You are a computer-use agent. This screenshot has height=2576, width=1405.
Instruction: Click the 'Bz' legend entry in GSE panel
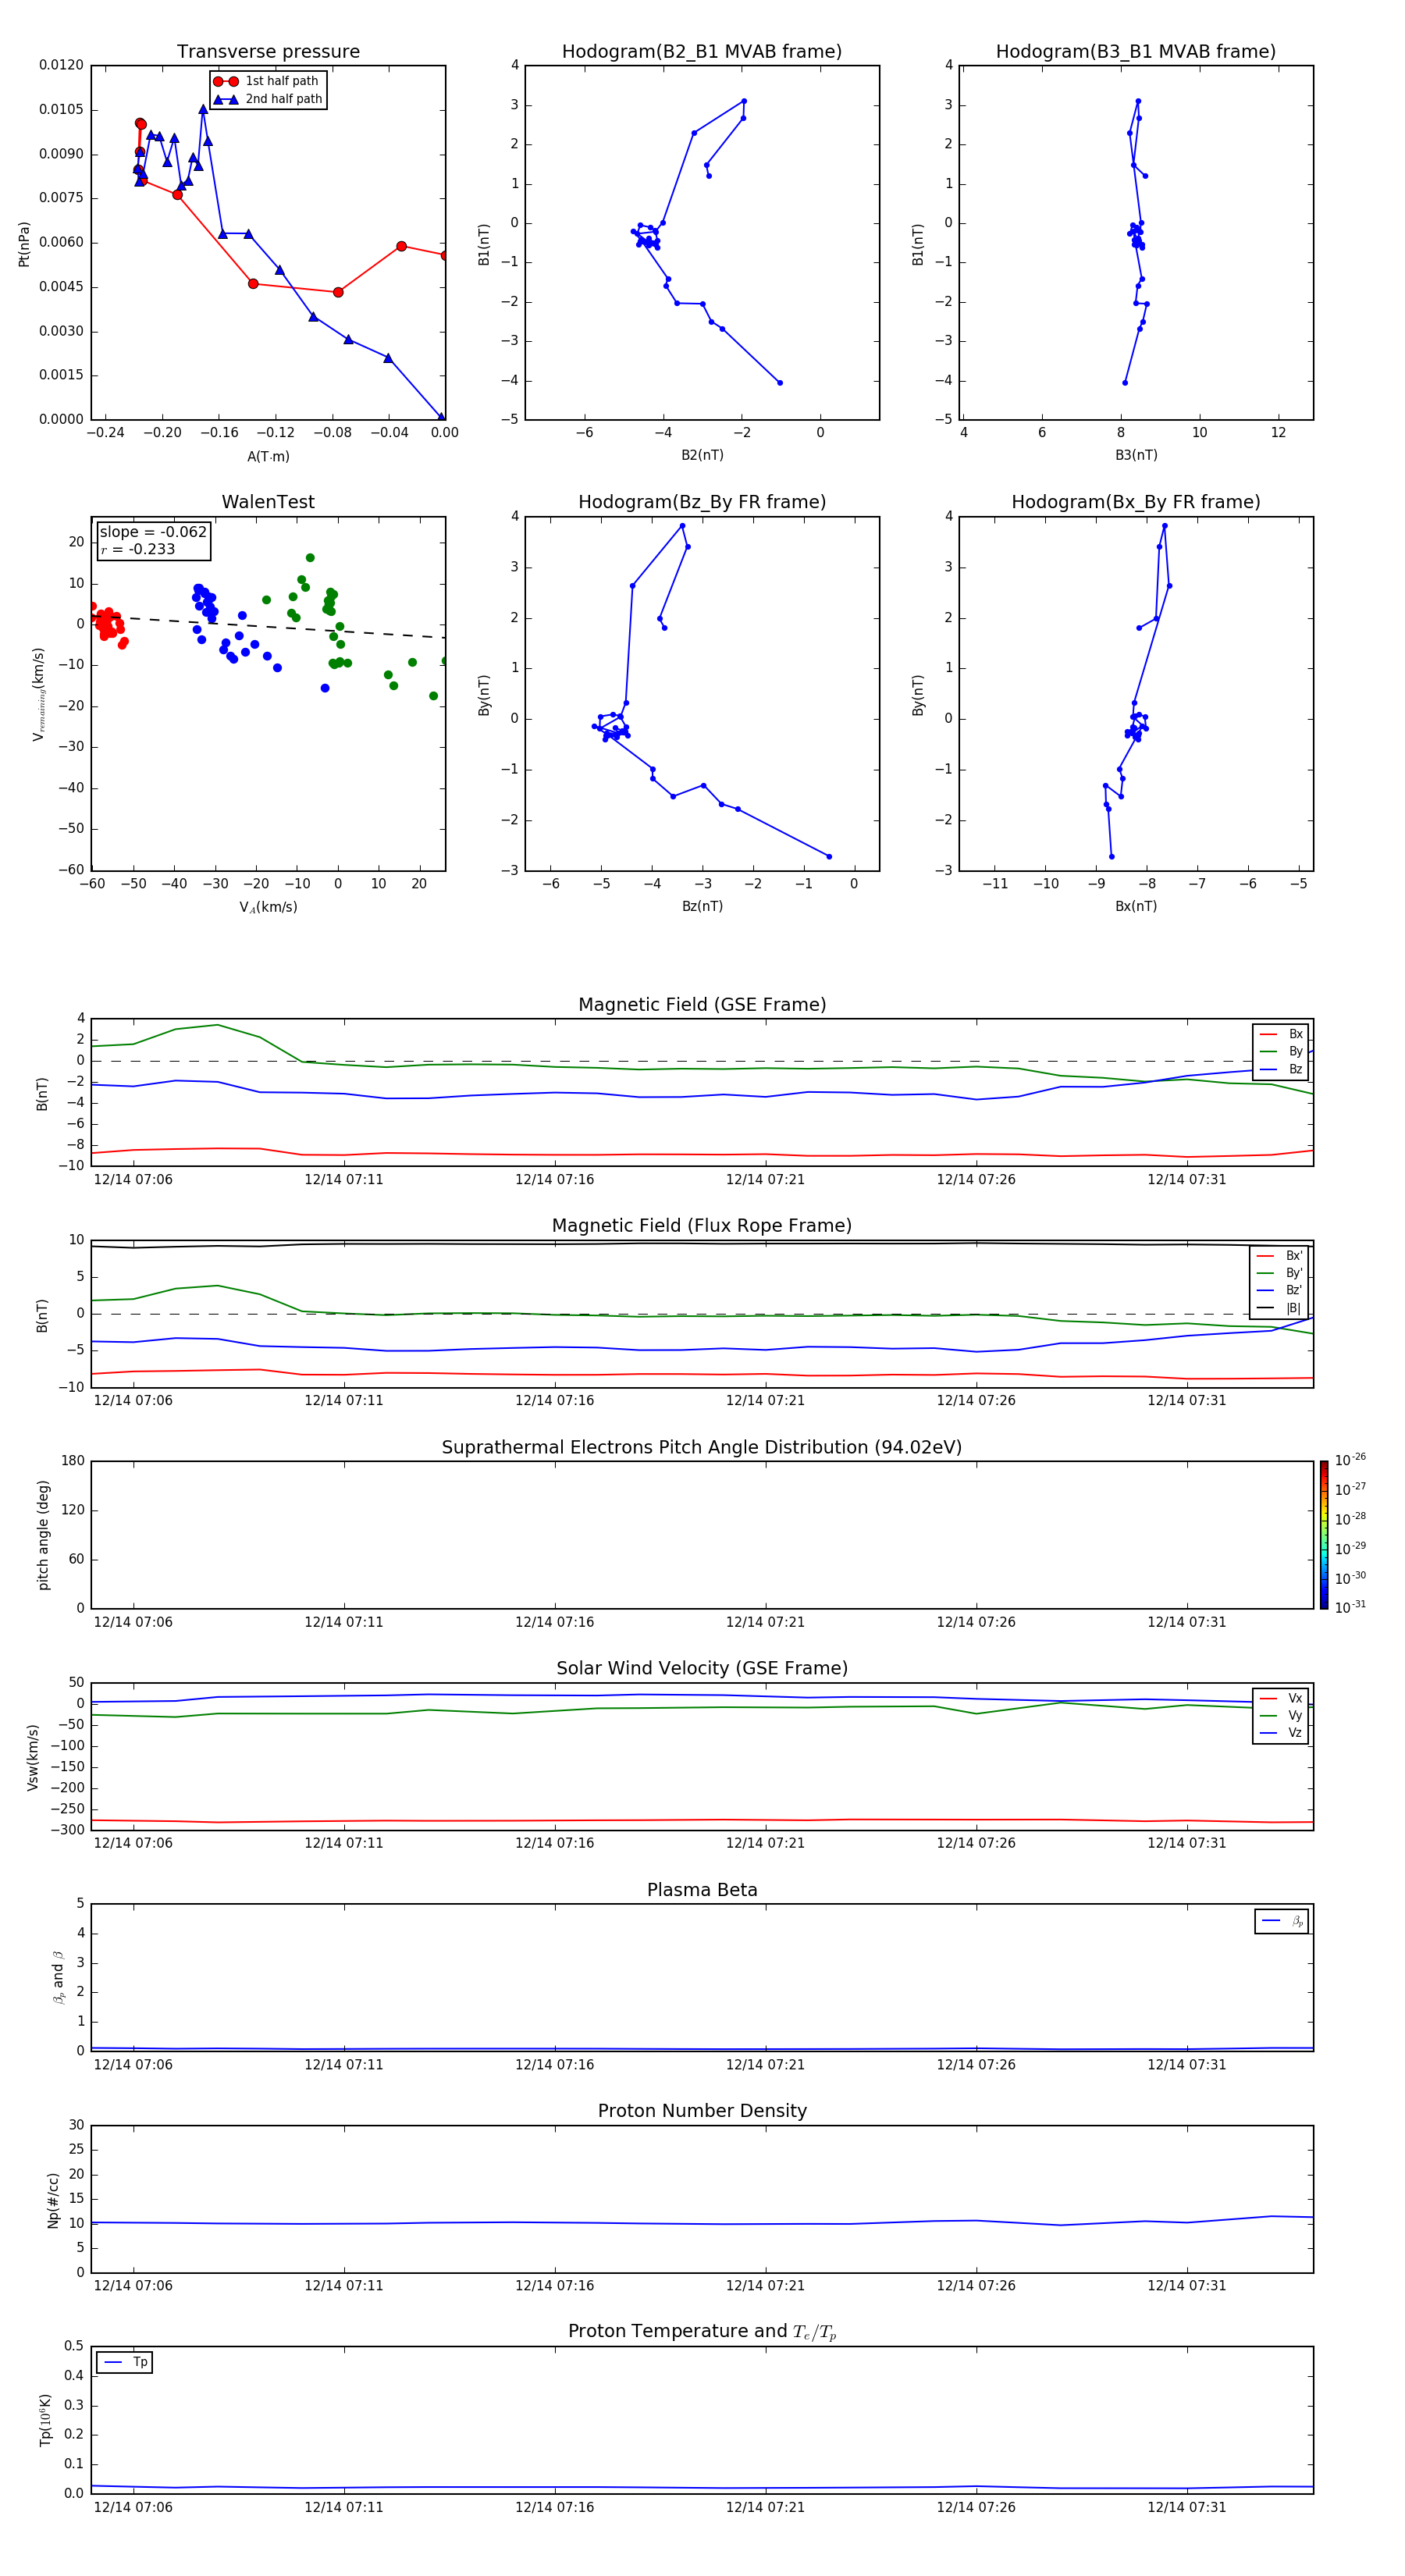pyautogui.click(x=1282, y=1069)
